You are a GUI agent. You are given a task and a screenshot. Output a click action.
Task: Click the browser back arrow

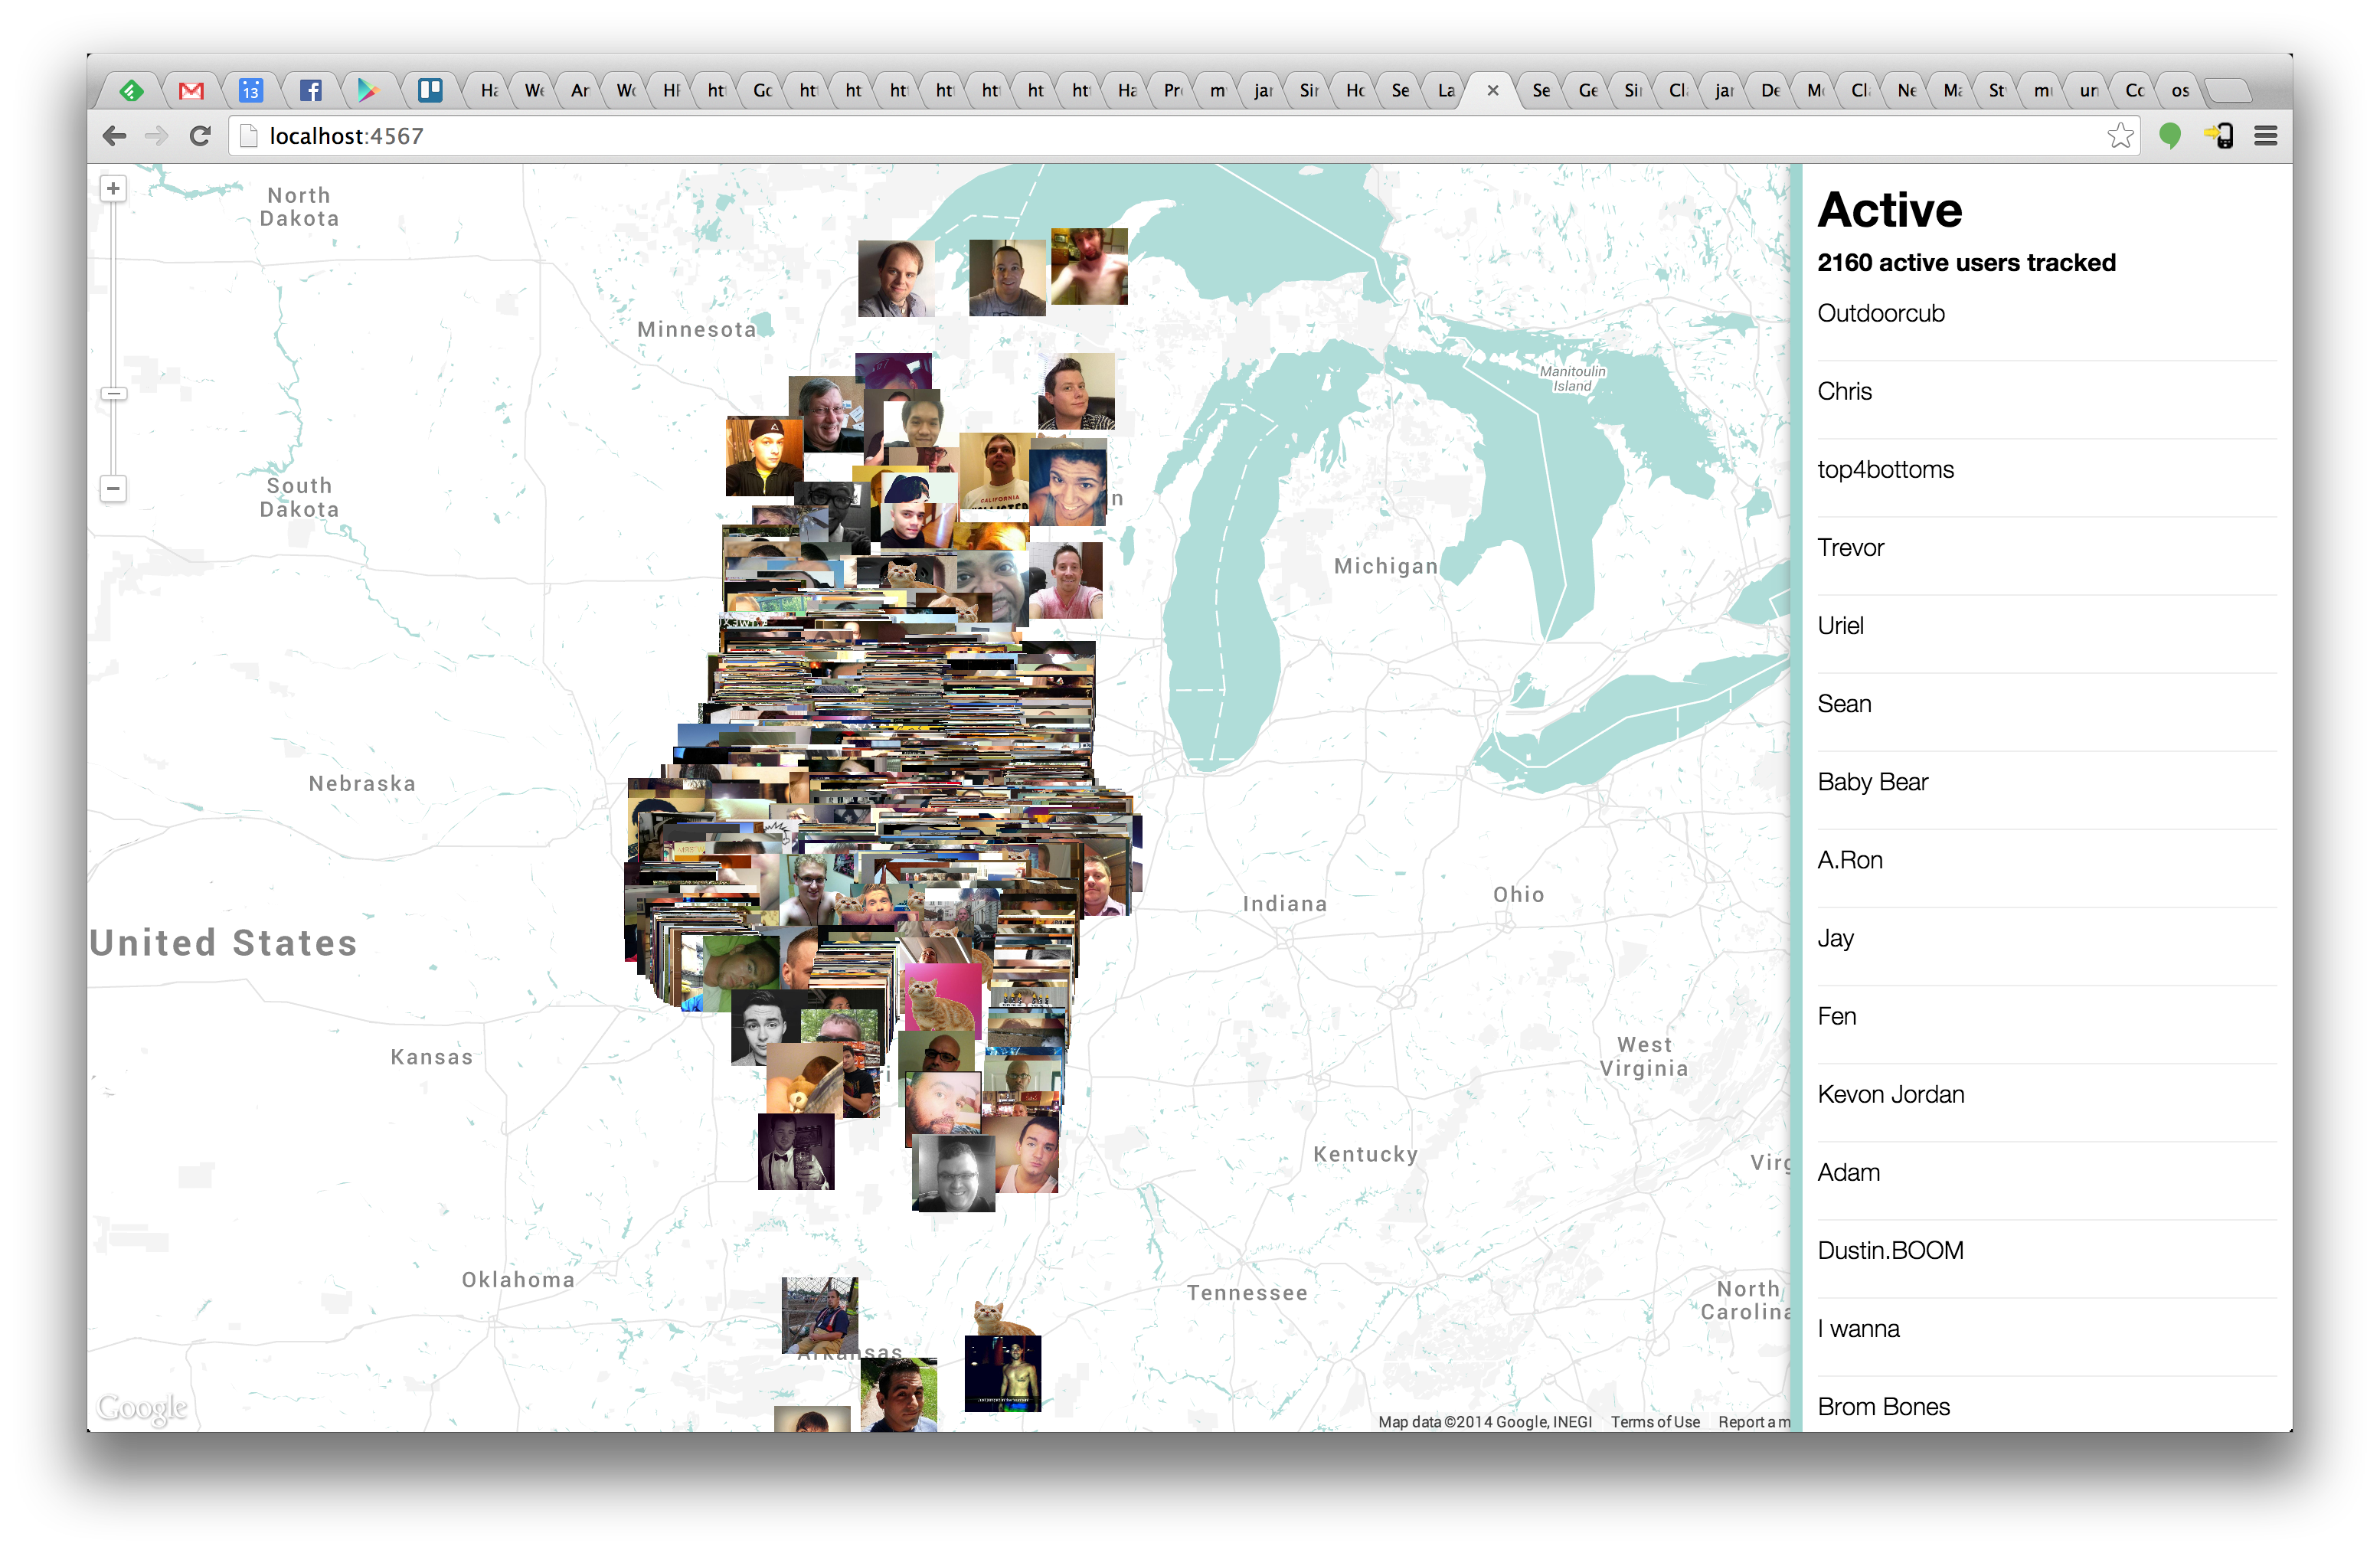tap(115, 136)
